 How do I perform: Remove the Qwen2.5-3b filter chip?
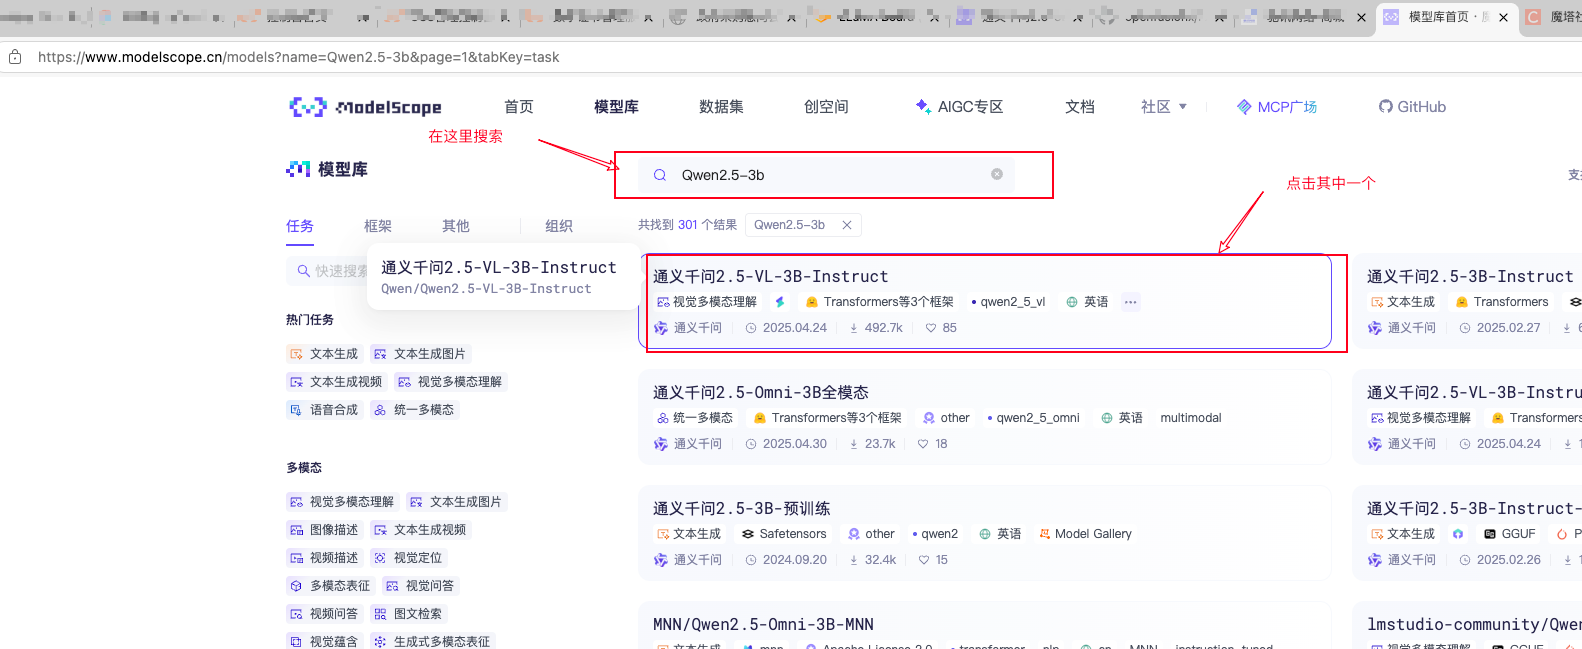click(x=847, y=225)
